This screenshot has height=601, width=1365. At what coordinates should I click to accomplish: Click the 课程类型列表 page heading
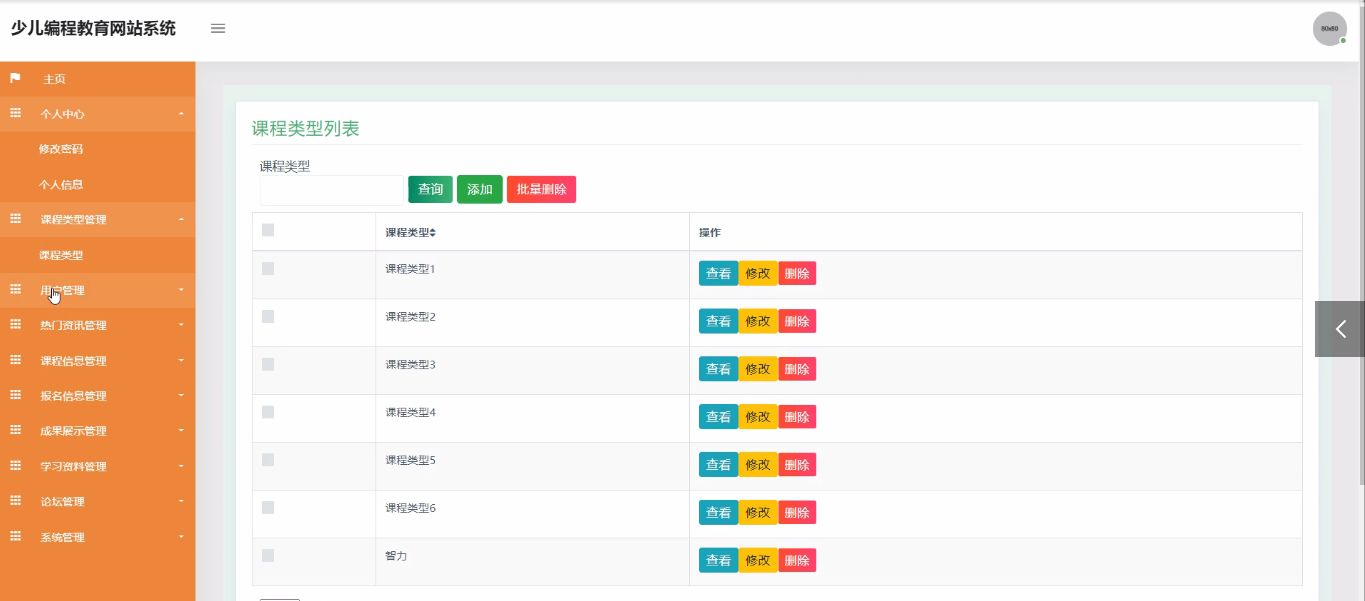[x=305, y=128]
